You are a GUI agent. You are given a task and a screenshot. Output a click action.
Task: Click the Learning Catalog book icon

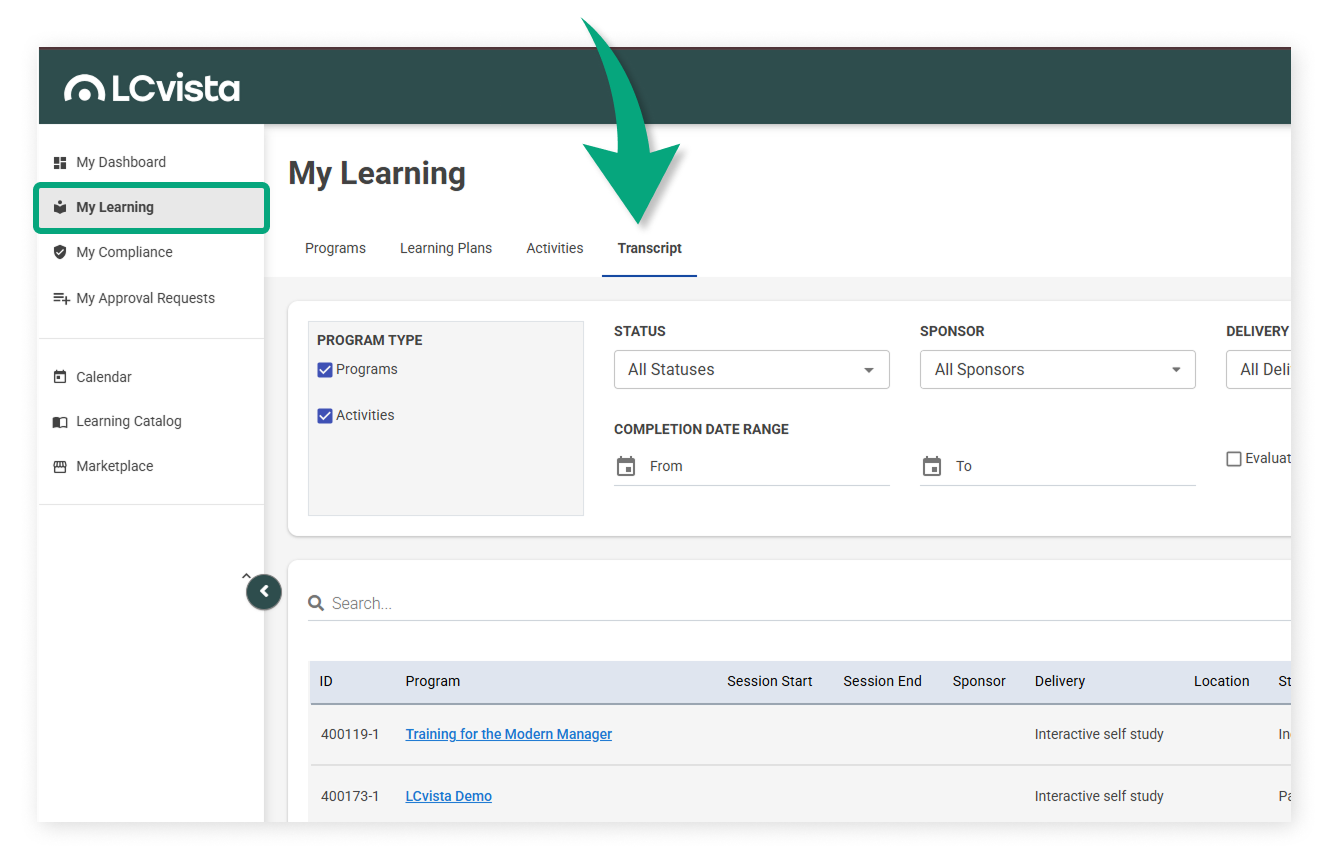(60, 422)
